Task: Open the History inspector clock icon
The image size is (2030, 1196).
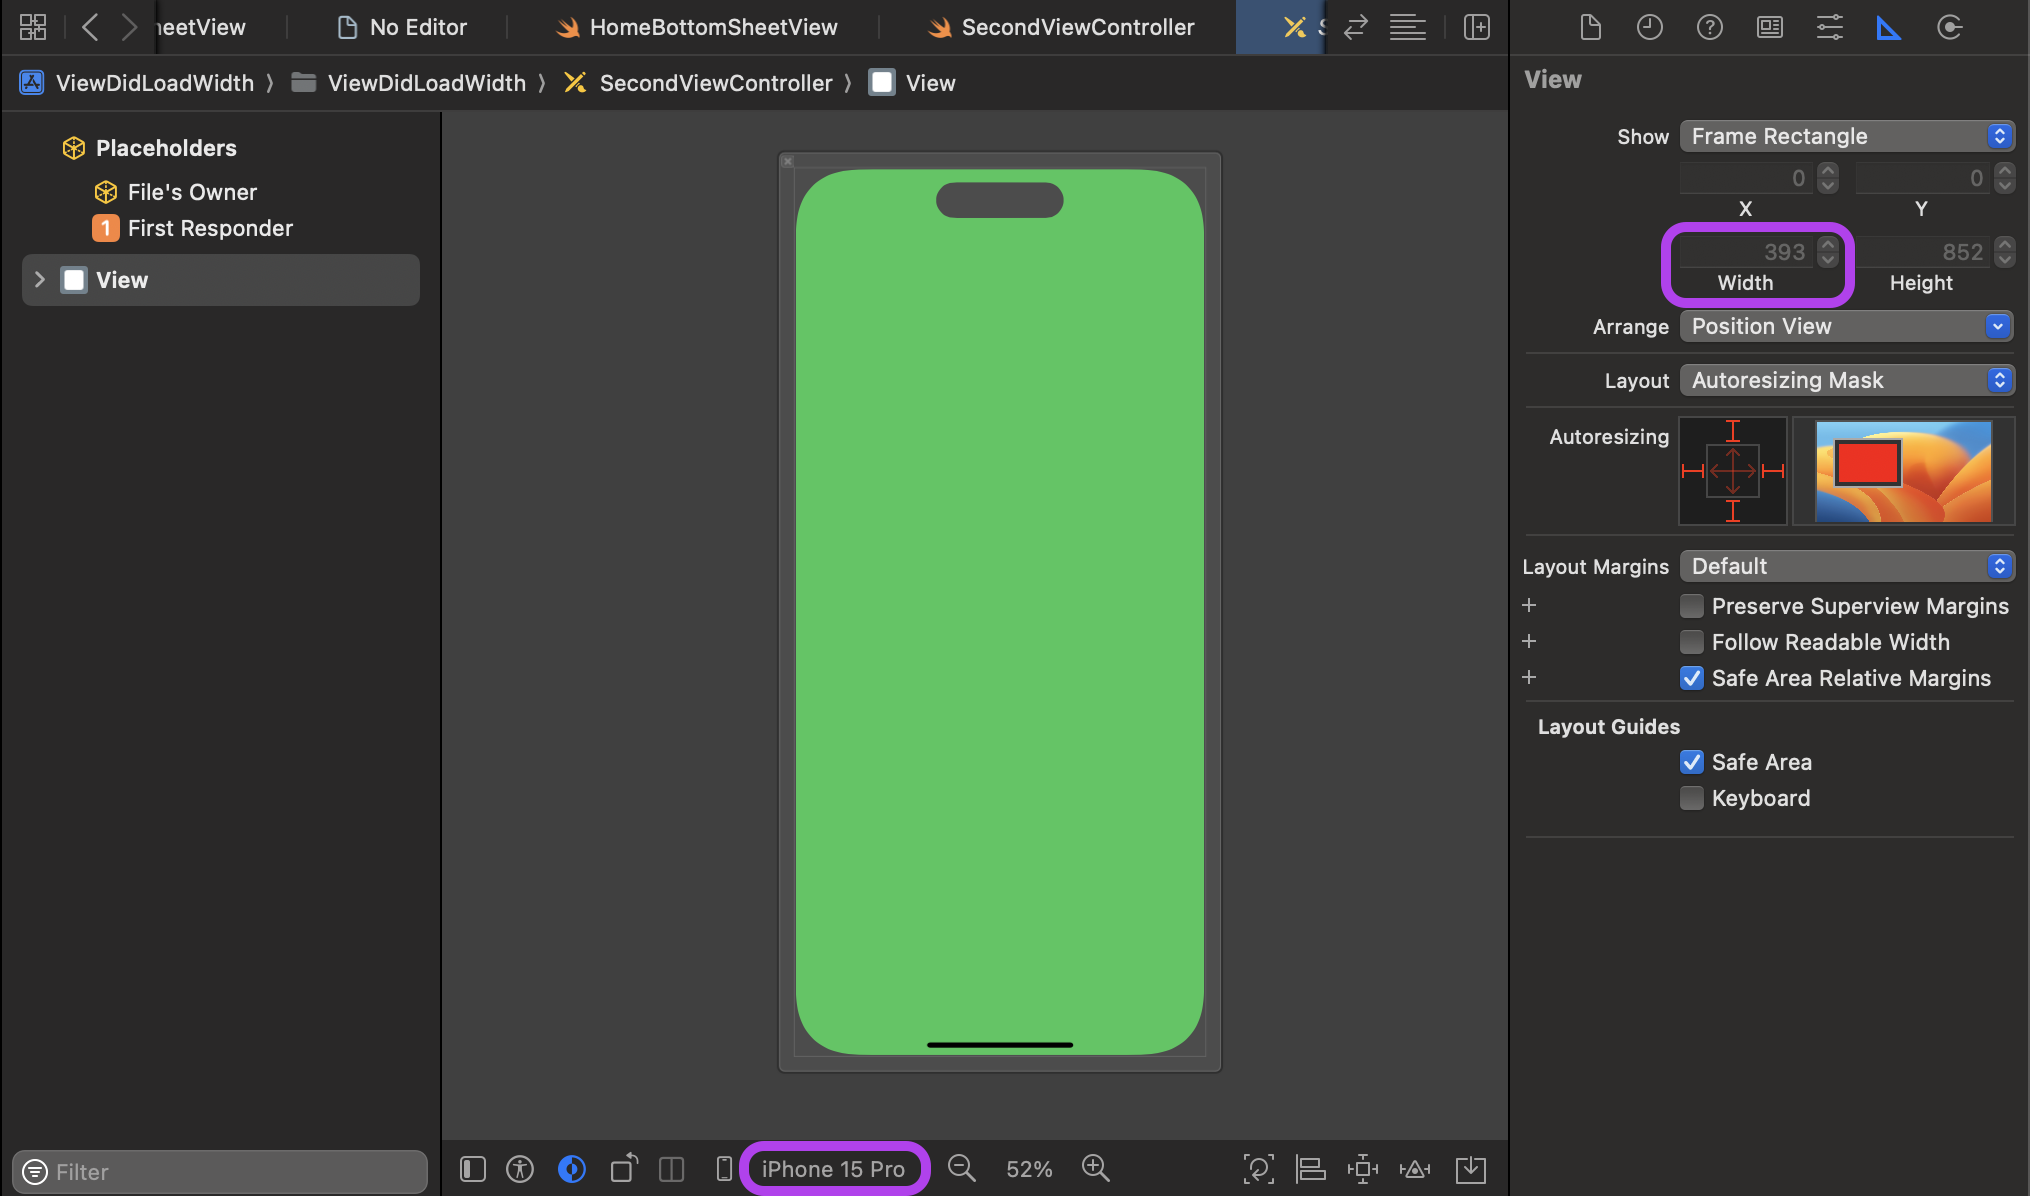Action: (1649, 27)
